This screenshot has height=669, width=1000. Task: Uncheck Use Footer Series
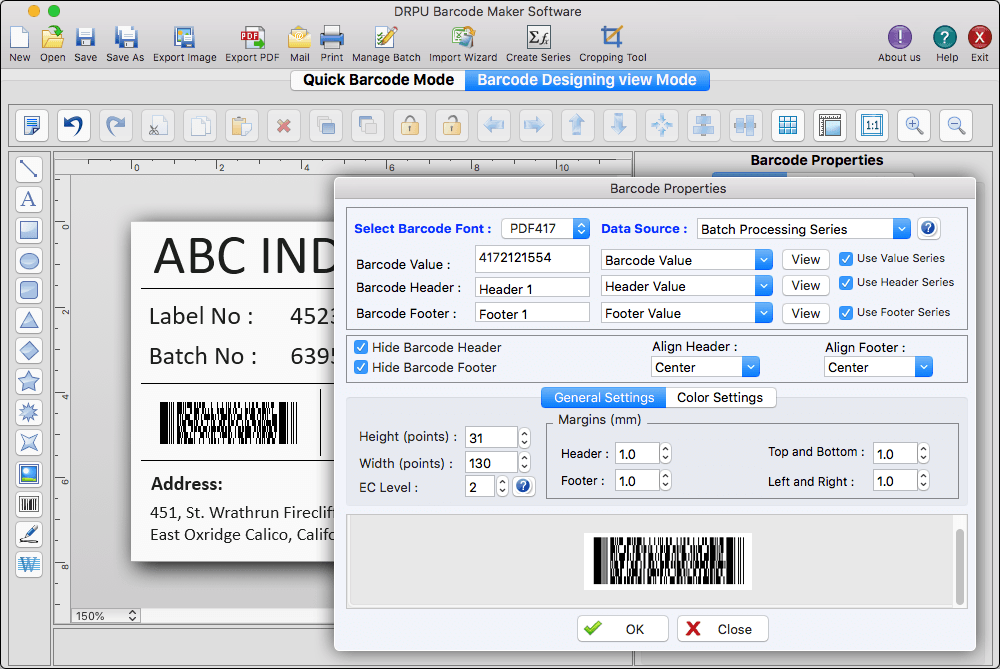pos(846,312)
